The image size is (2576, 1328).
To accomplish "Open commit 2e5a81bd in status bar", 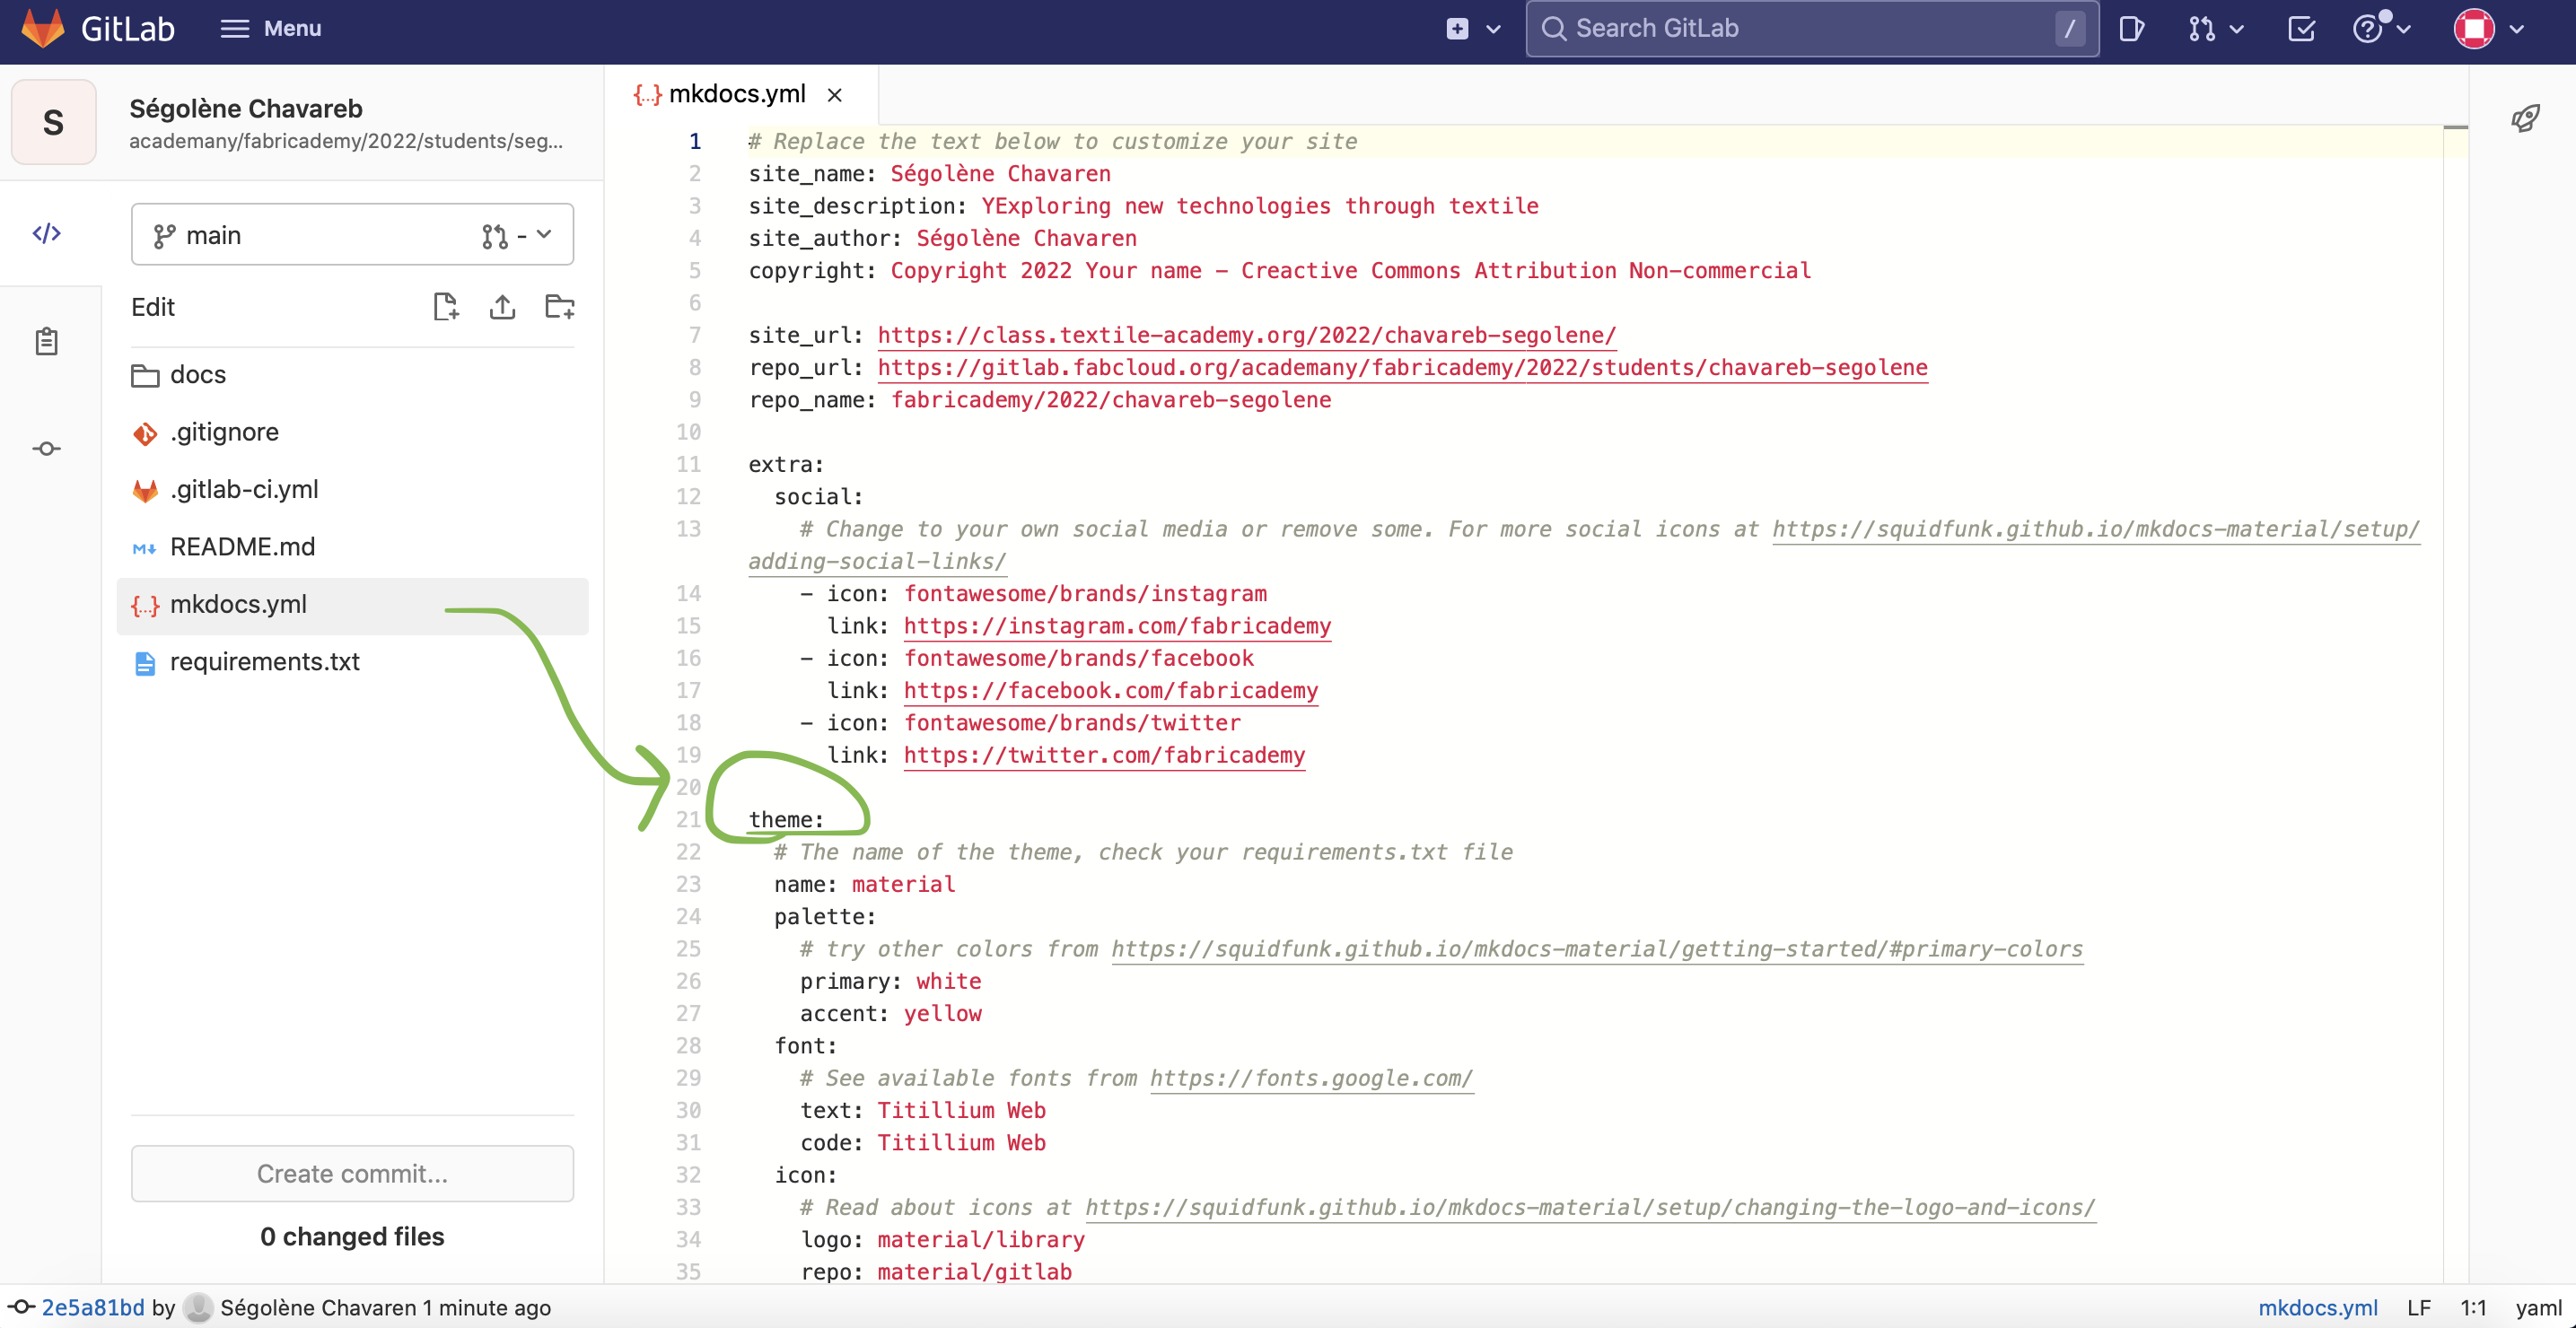I will (93, 1307).
